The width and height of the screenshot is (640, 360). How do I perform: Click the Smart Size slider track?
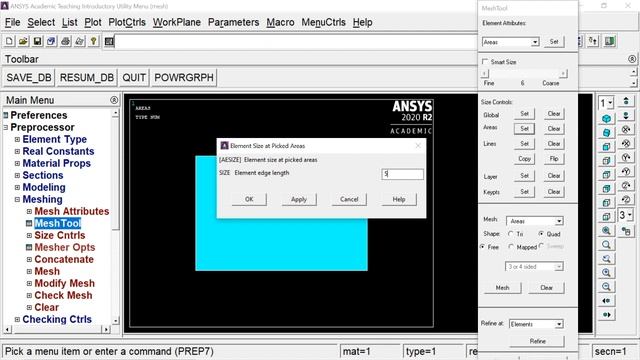pos(524,73)
